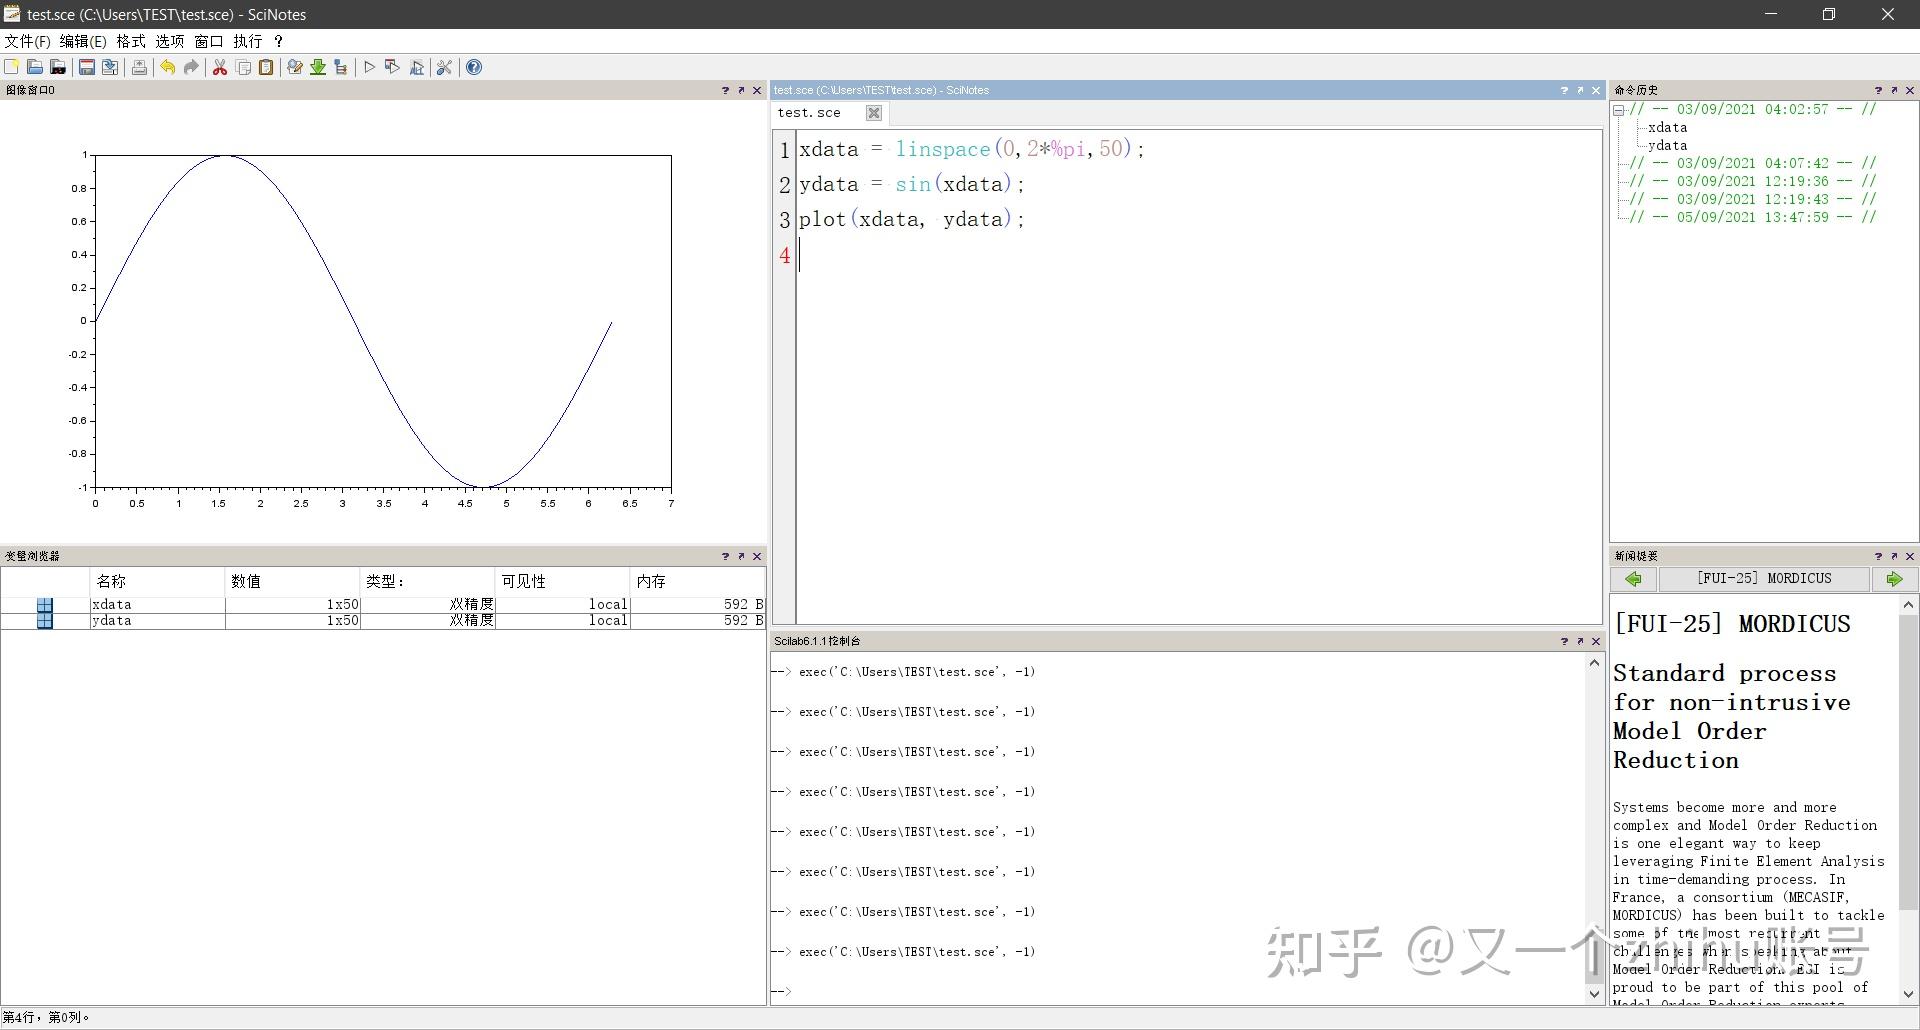Viewport: 1920px width, 1030px height.
Task: Click the help icon on 命令历史 panel
Action: coord(1878,90)
